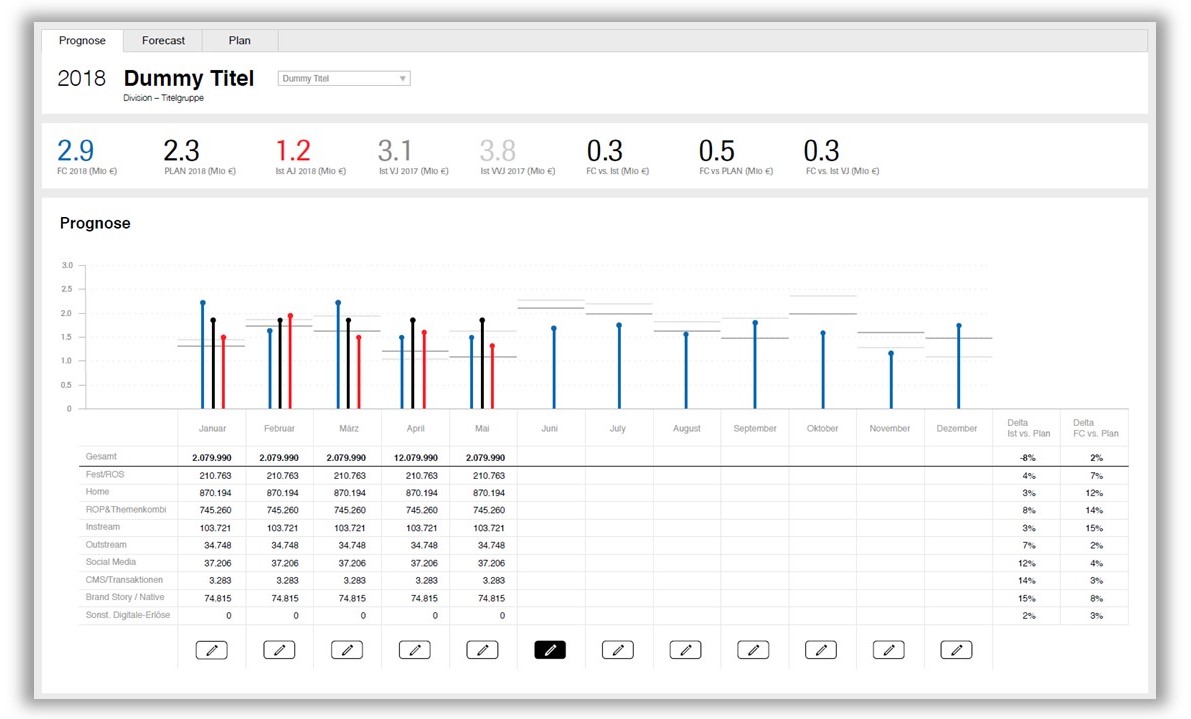This screenshot has height=719, width=1191.
Task: Click the blue November forecast bar
Action: click(x=891, y=380)
